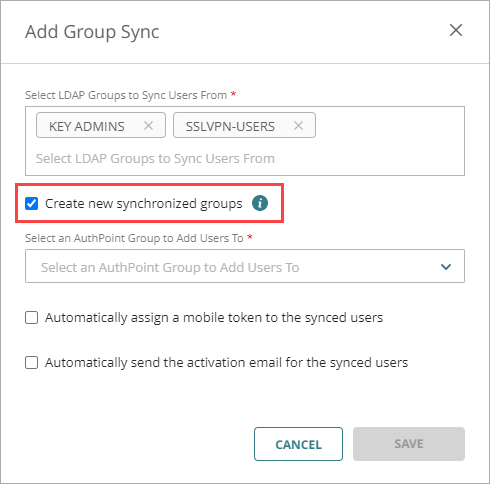The width and height of the screenshot is (490, 484).
Task: Remove the KEY ADMINS group tag
Action: 148,126
